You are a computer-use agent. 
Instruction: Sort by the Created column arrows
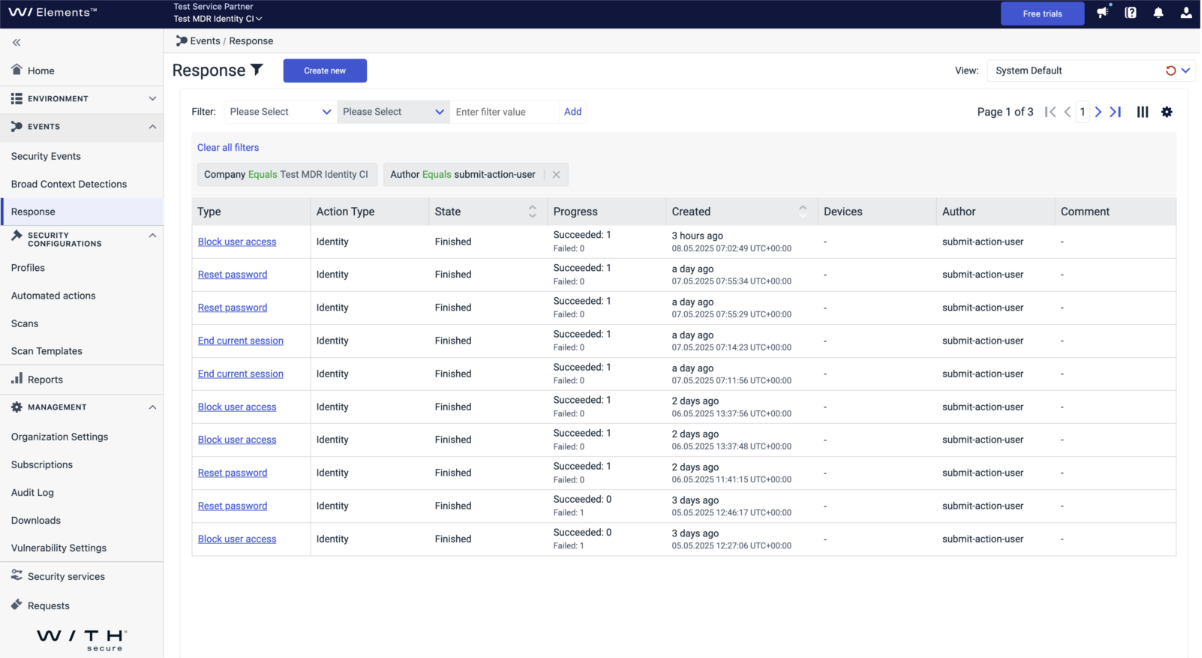(802, 211)
